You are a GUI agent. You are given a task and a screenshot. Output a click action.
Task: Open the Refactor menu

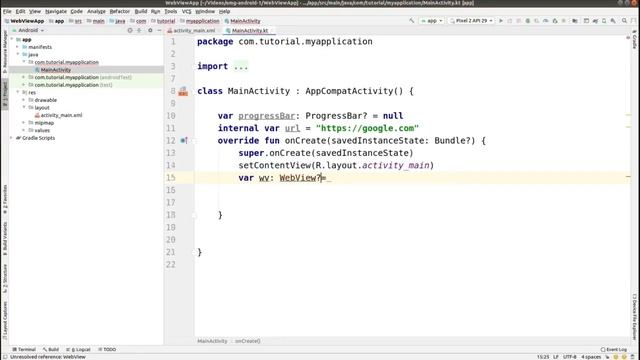click(x=120, y=11)
